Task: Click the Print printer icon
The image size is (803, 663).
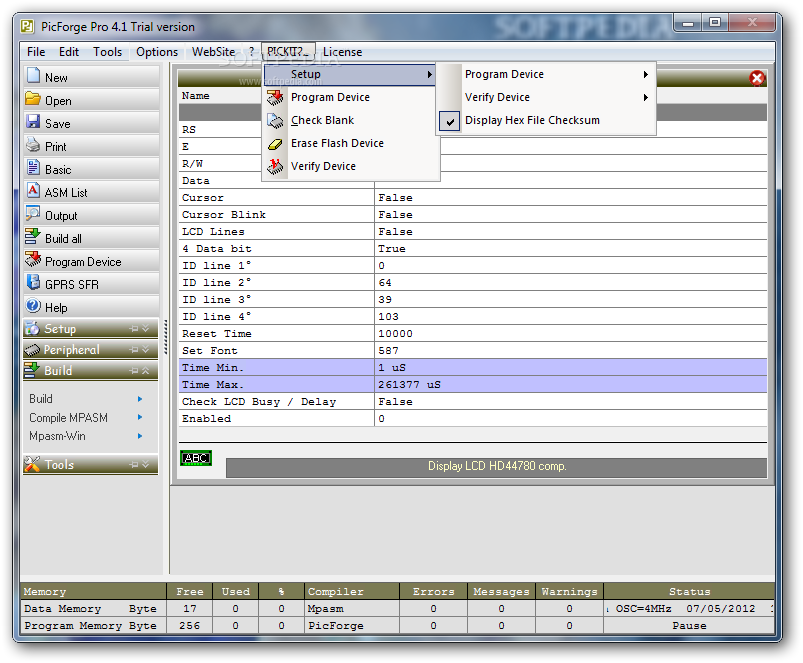Action: pyautogui.click(x=33, y=144)
